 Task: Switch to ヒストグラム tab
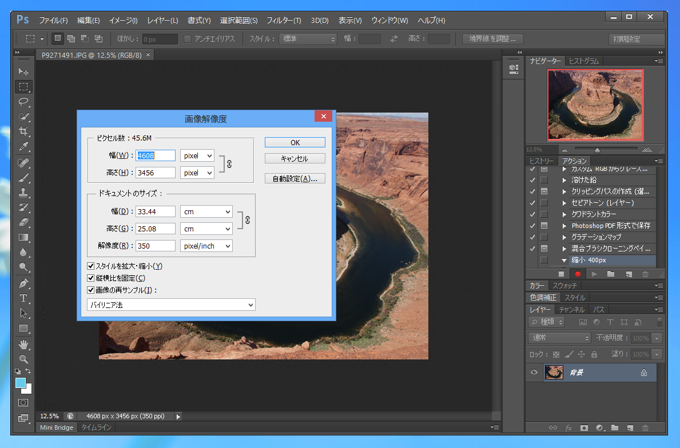(x=584, y=61)
